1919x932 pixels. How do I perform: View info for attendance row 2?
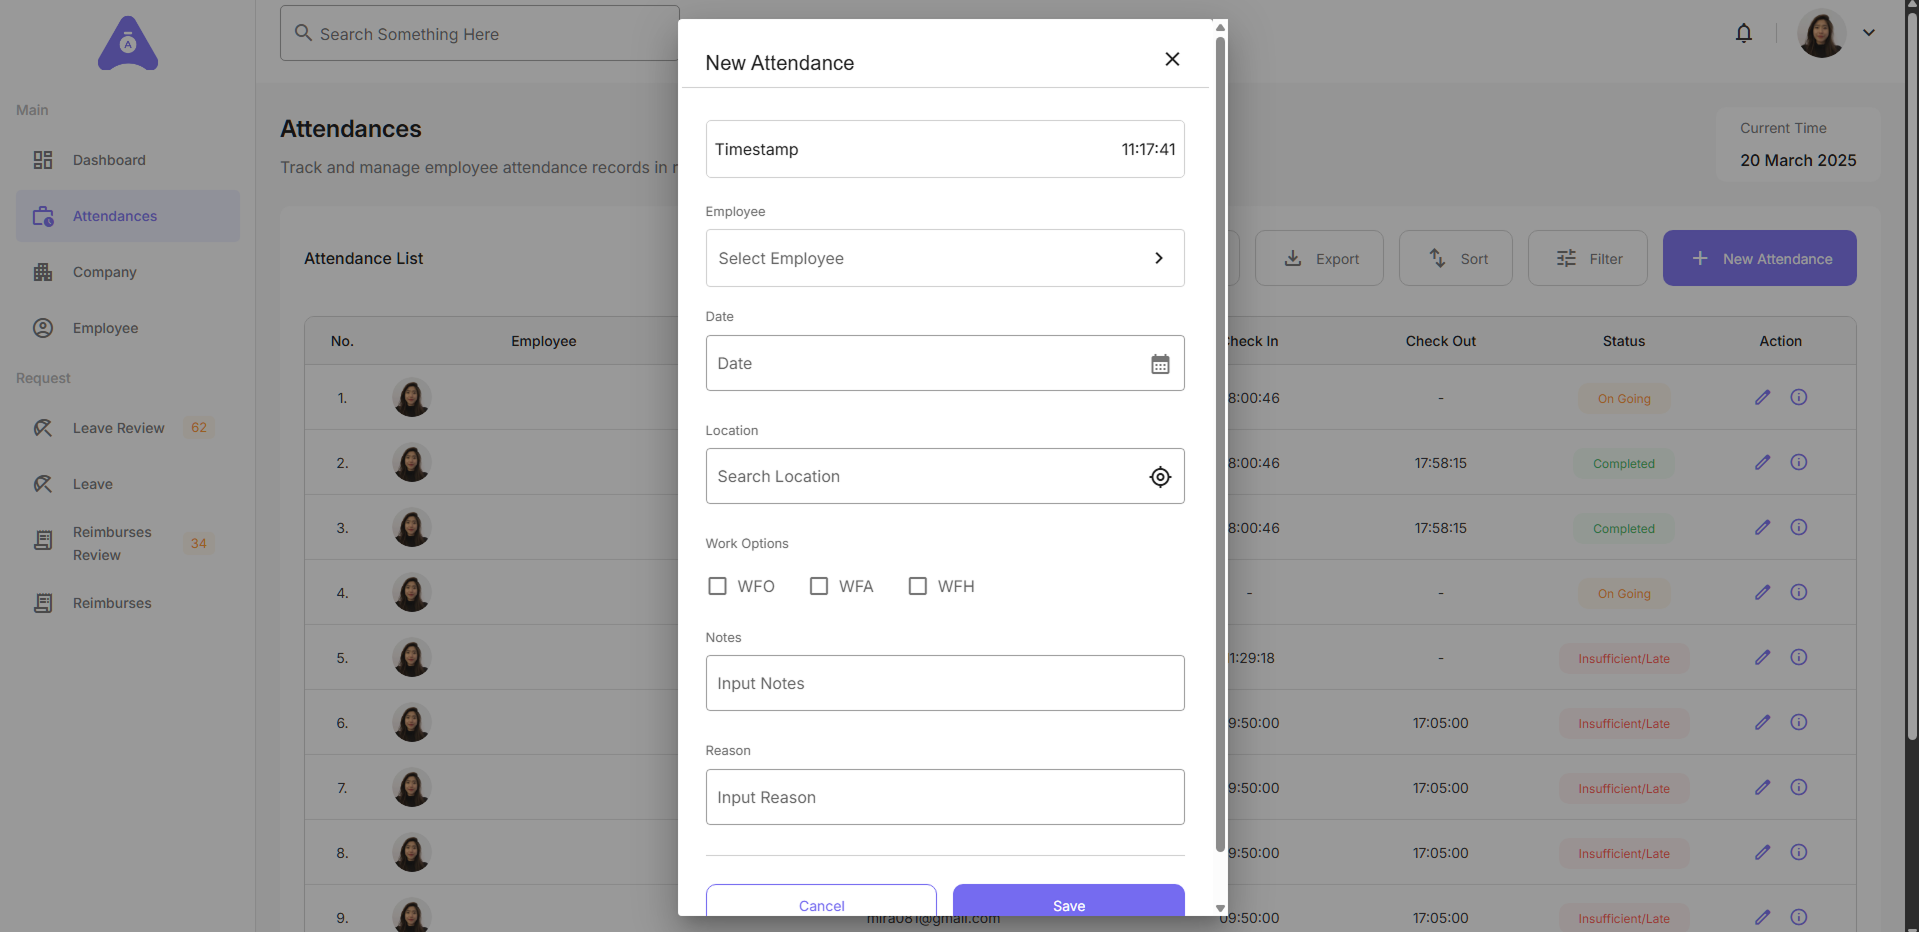click(1799, 462)
